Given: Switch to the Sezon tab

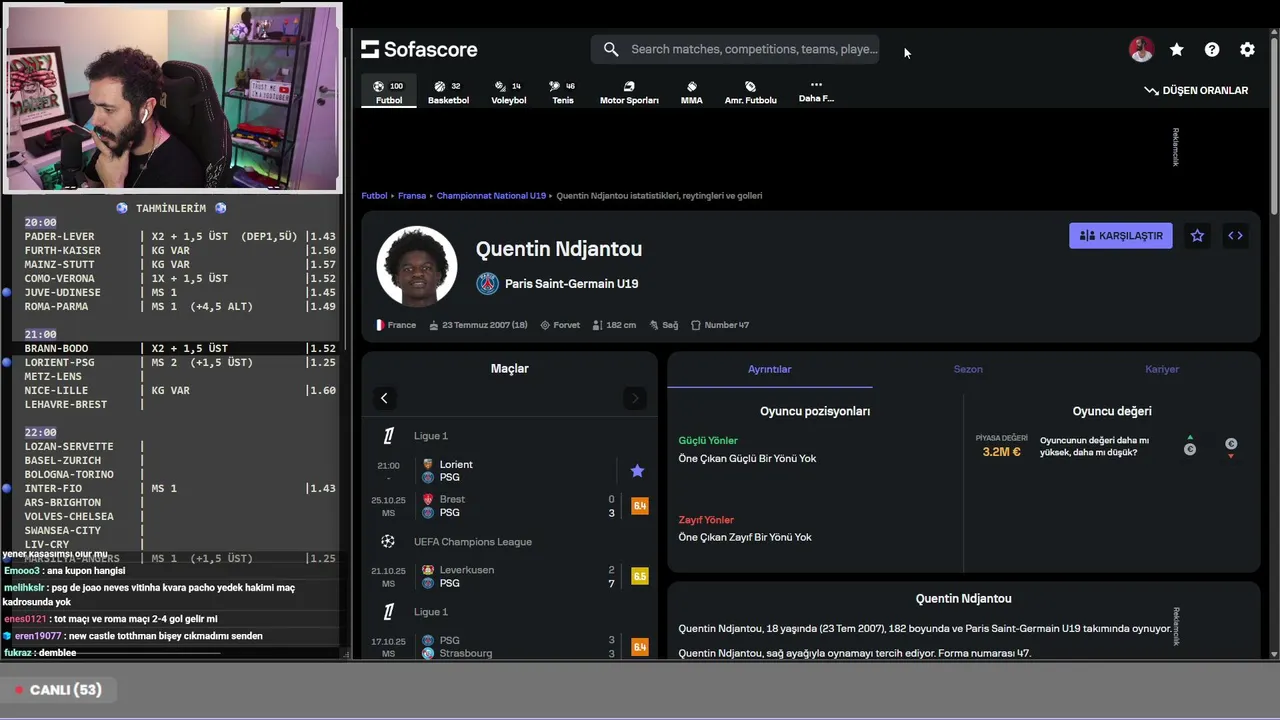Looking at the screenshot, I should tap(968, 369).
